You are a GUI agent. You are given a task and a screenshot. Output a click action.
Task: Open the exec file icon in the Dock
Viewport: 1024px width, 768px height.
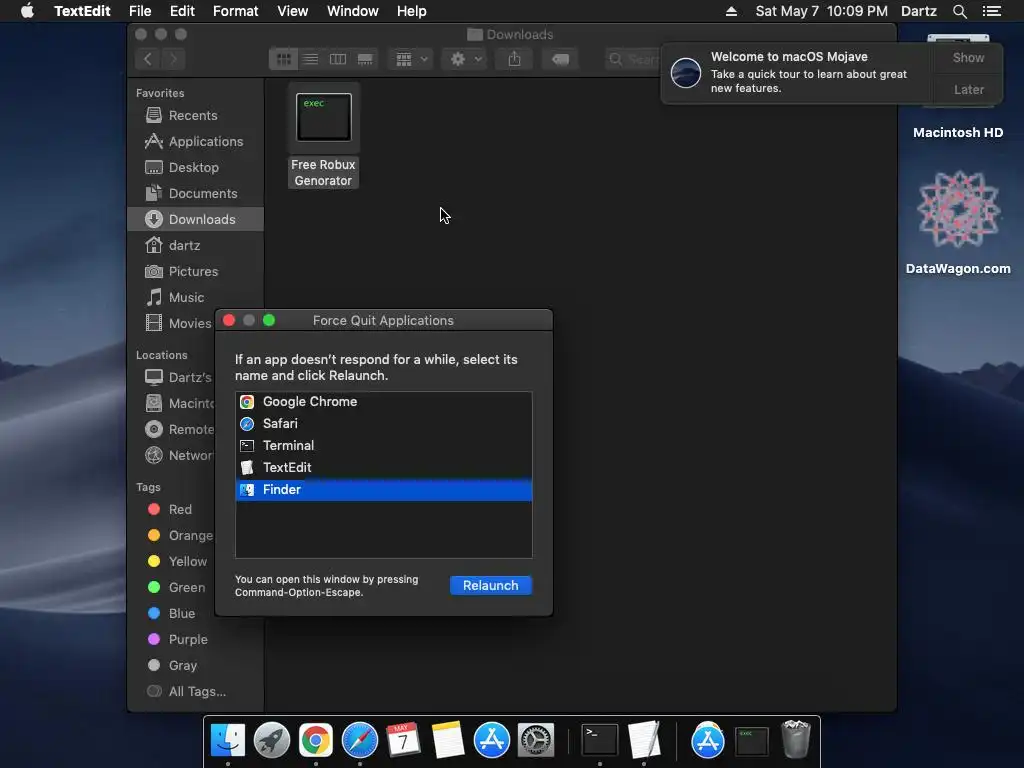tap(752, 741)
